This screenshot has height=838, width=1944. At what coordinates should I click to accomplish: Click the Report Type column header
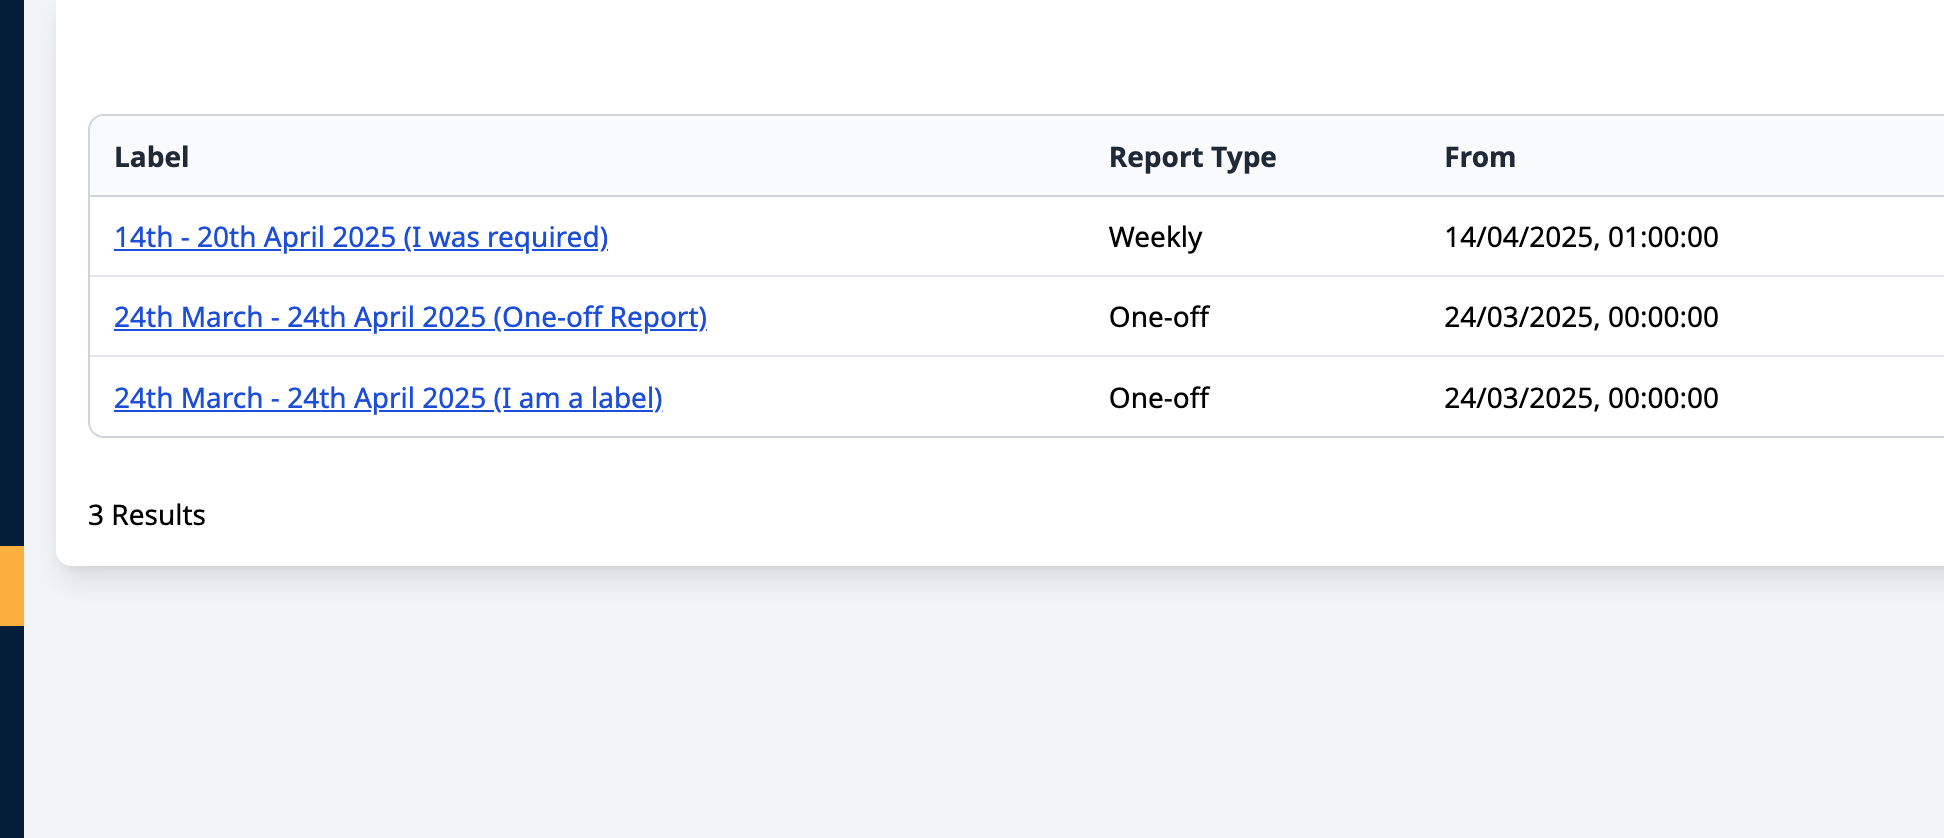[x=1192, y=157]
